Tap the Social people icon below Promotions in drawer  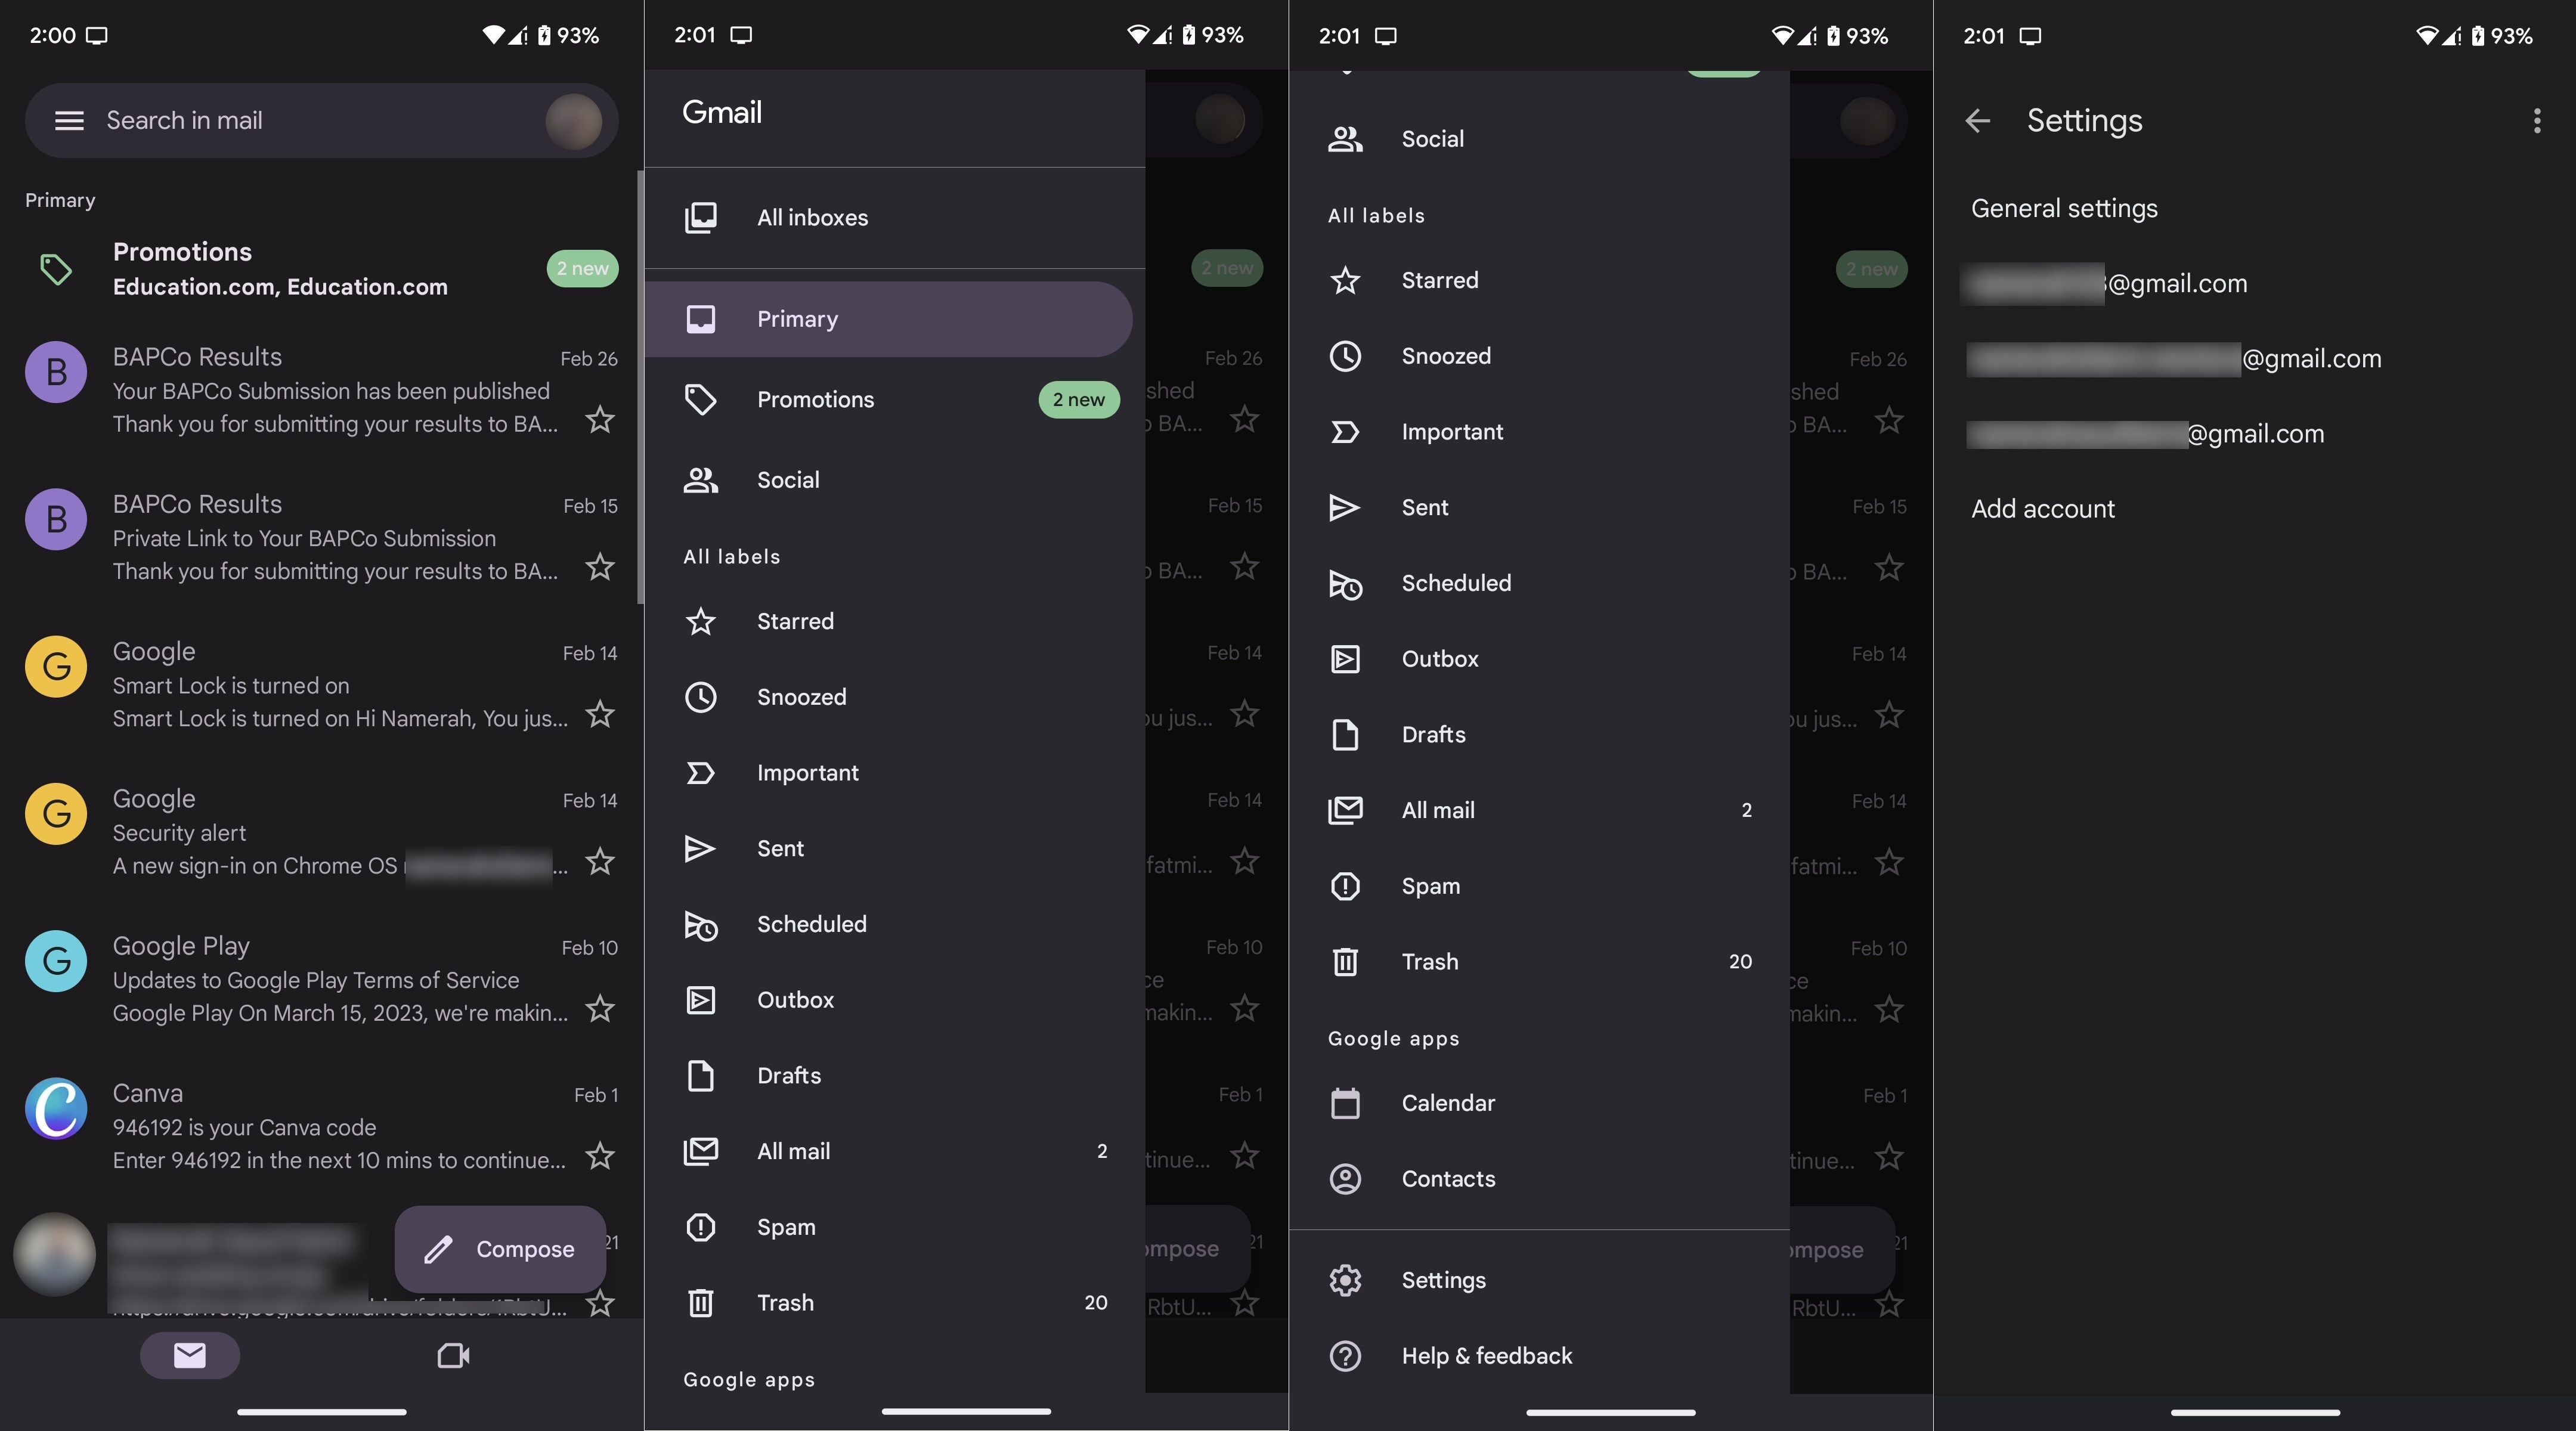[x=701, y=480]
